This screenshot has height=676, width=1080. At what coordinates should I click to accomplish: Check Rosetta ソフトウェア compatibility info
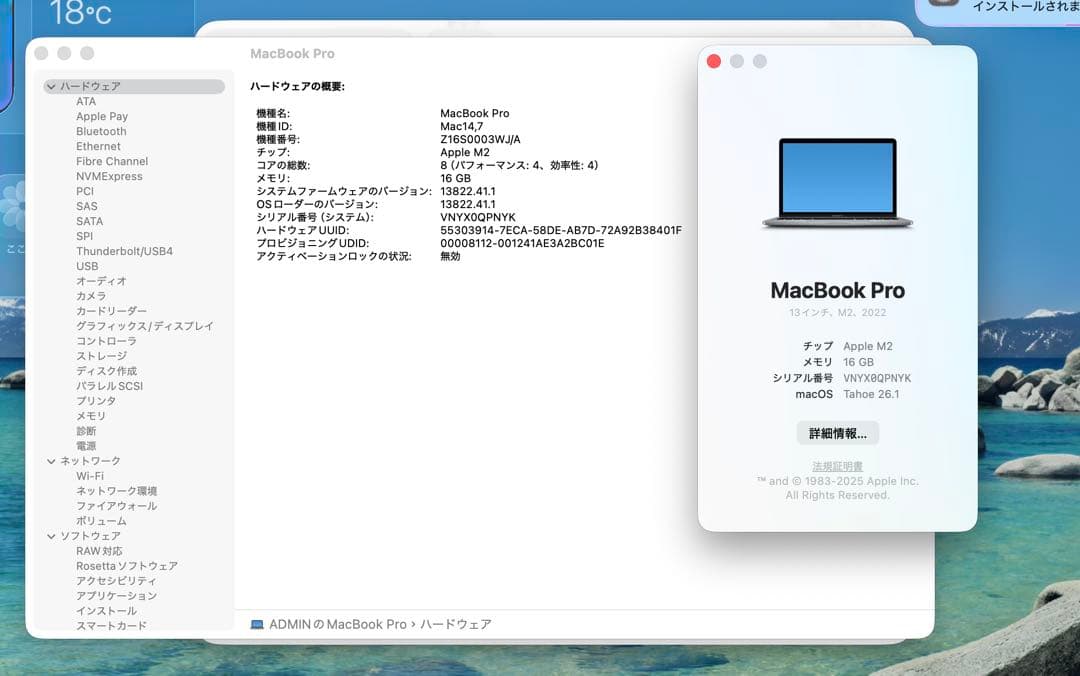(x=124, y=565)
